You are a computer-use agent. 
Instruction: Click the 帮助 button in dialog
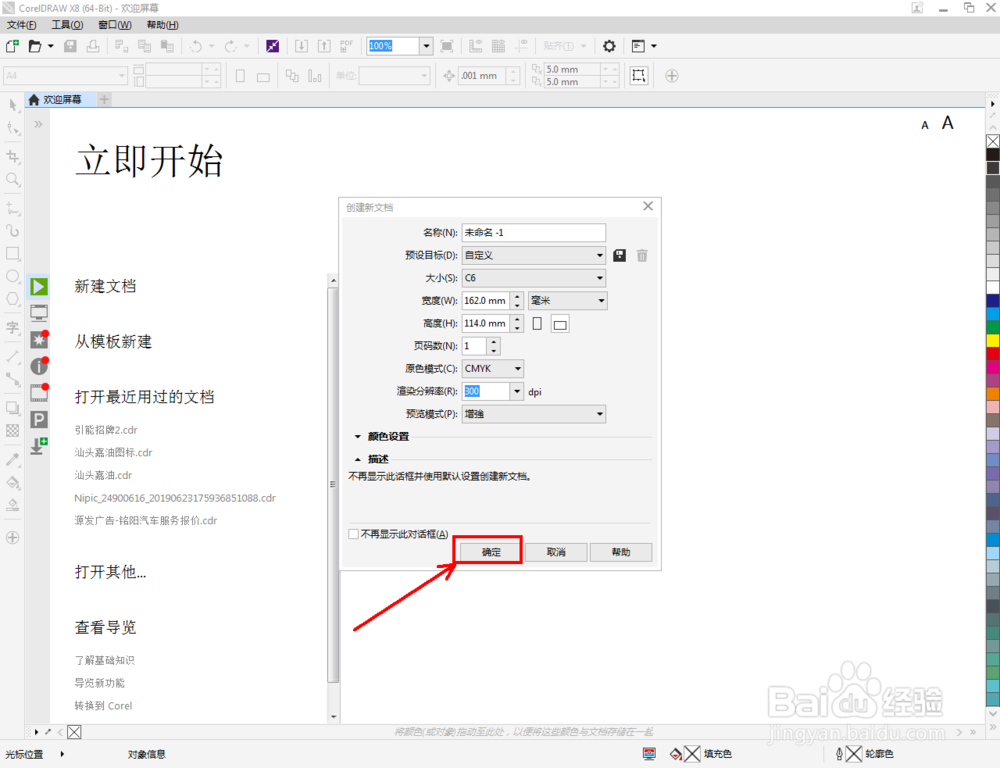point(621,552)
